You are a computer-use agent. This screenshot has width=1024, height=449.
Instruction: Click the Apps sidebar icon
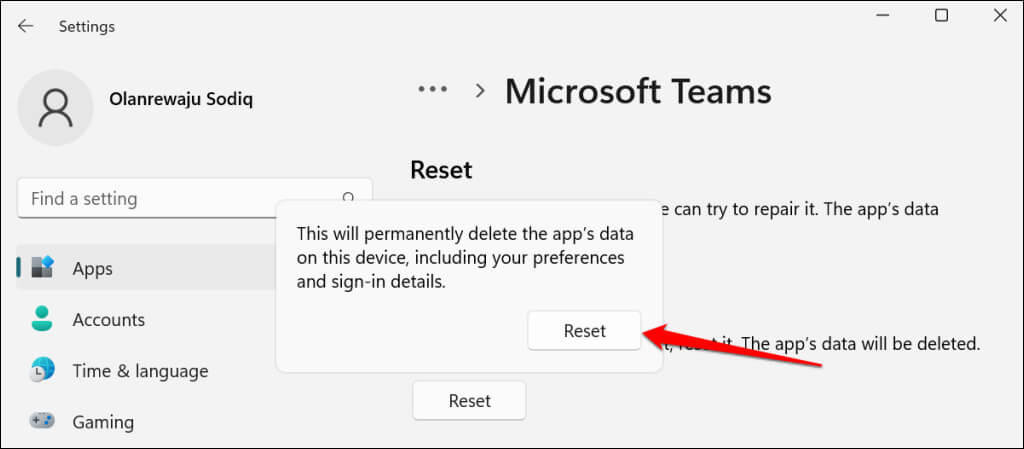click(x=42, y=268)
